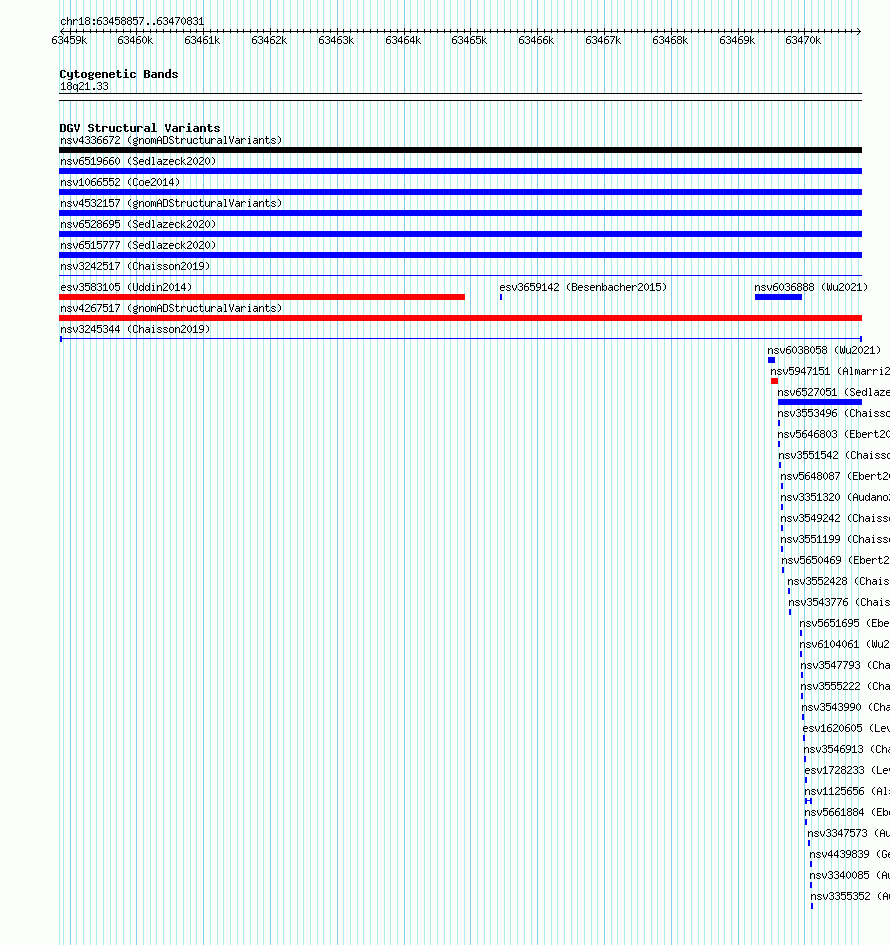Screen dimensions: 890x945
Task: Click the chr18:63458857..63470831 region label
Action: (x=132, y=21)
